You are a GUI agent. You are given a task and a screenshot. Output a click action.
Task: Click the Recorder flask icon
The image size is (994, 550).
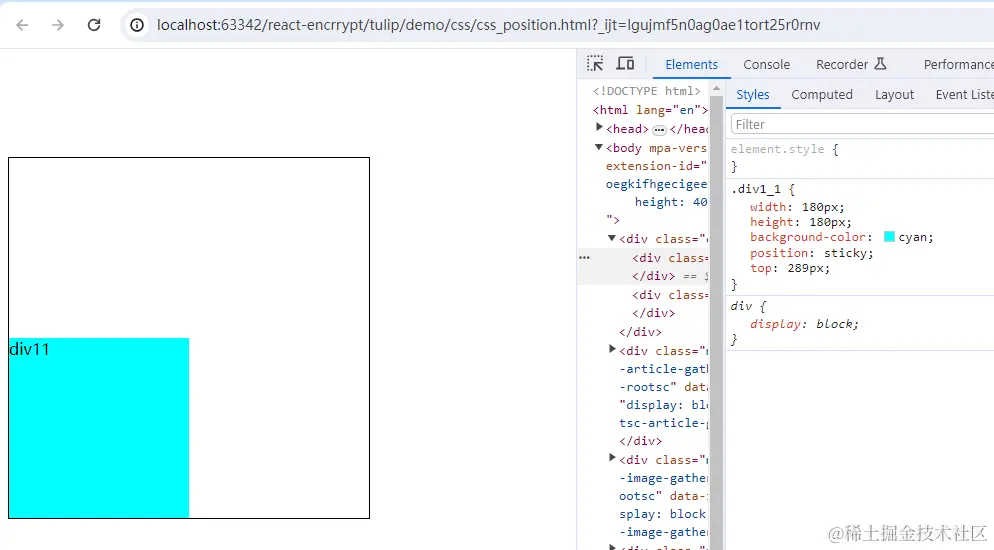[x=881, y=63]
